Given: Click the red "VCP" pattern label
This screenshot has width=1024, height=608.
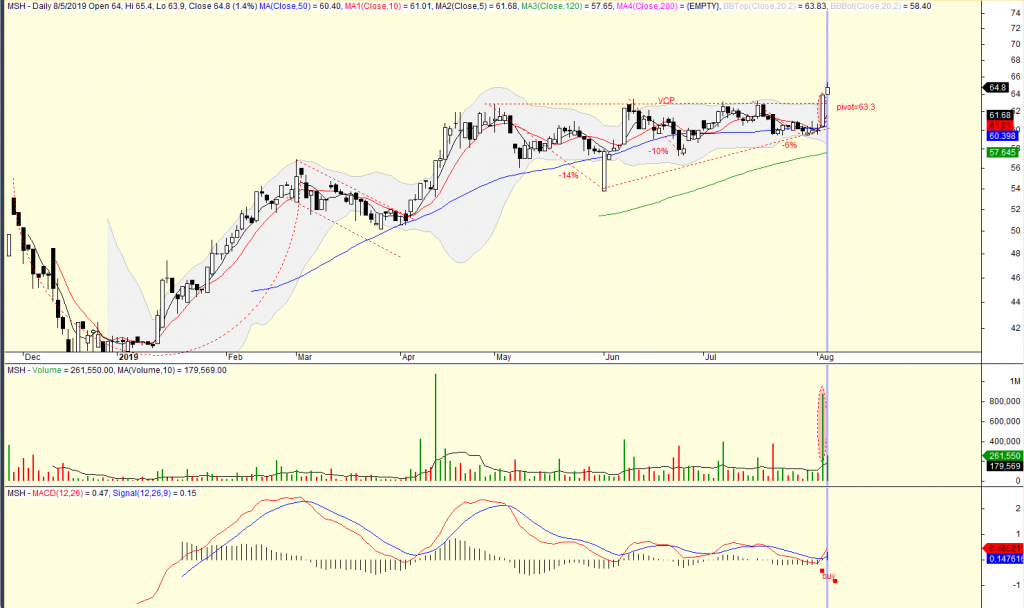Looking at the screenshot, I should tap(667, 100).
